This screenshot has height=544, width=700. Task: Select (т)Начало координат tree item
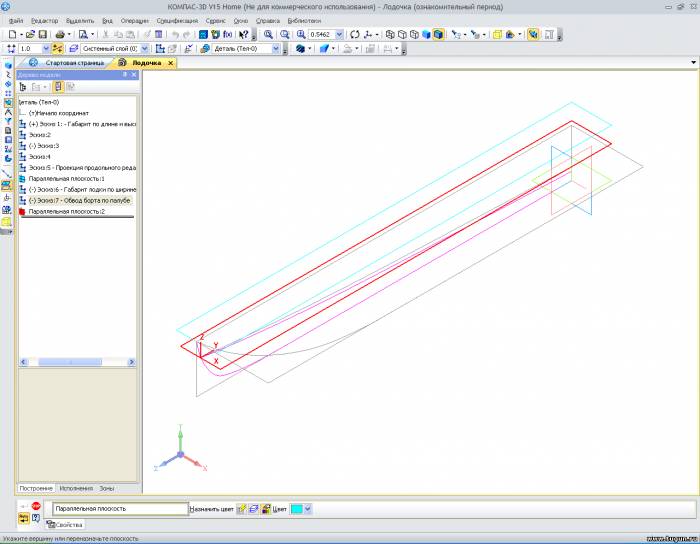[x=58, y=113]
